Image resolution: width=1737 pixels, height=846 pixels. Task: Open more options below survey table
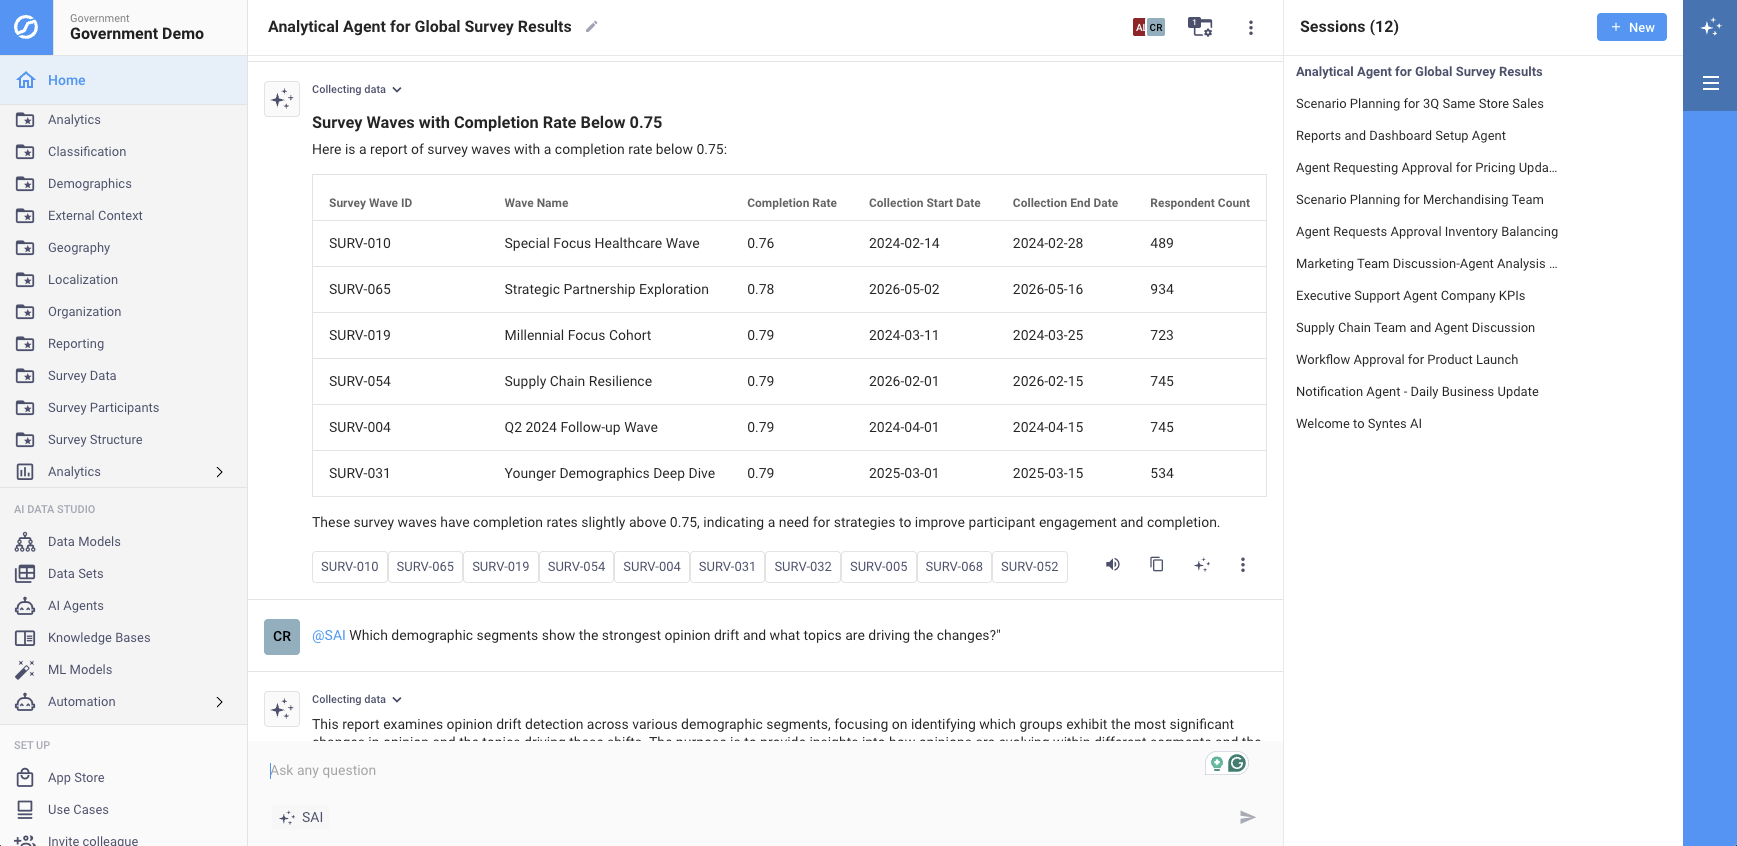pos(1242,565)
